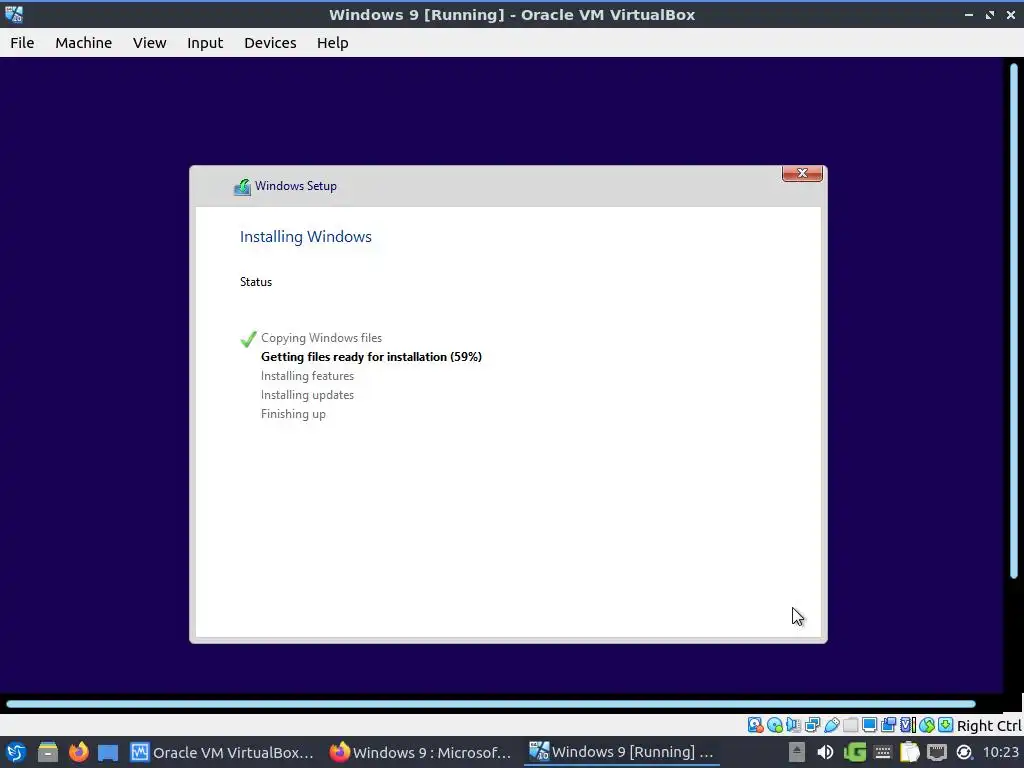Click the recording status icon
The image size is (1024, 768).
coord(888,725)
